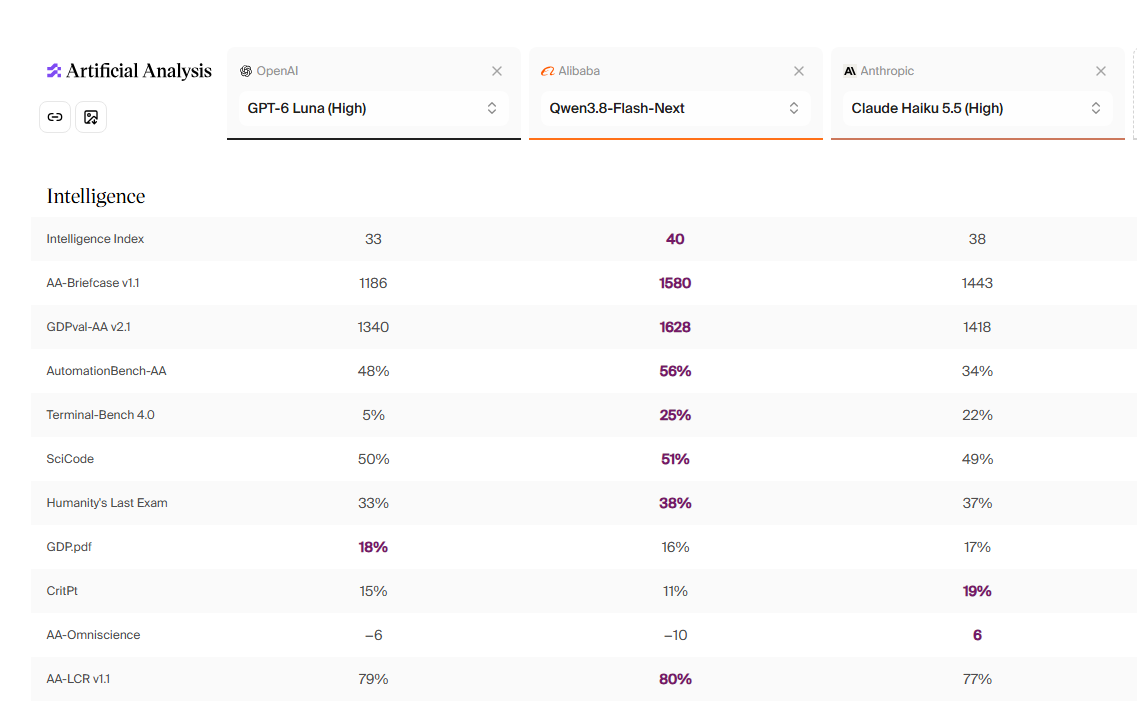
Task: Click the GDP.pdf value 18%
Action: click(x=373, y=547)
